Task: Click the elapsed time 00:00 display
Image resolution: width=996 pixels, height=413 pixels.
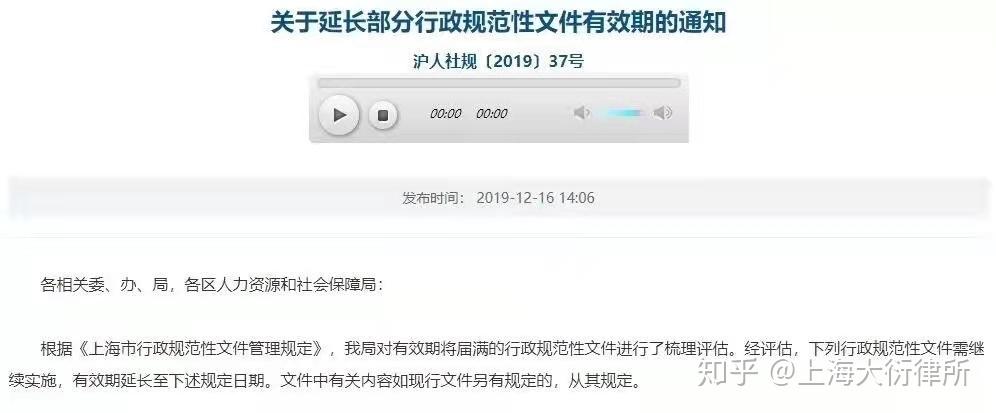Action: (x=446, y=114)
